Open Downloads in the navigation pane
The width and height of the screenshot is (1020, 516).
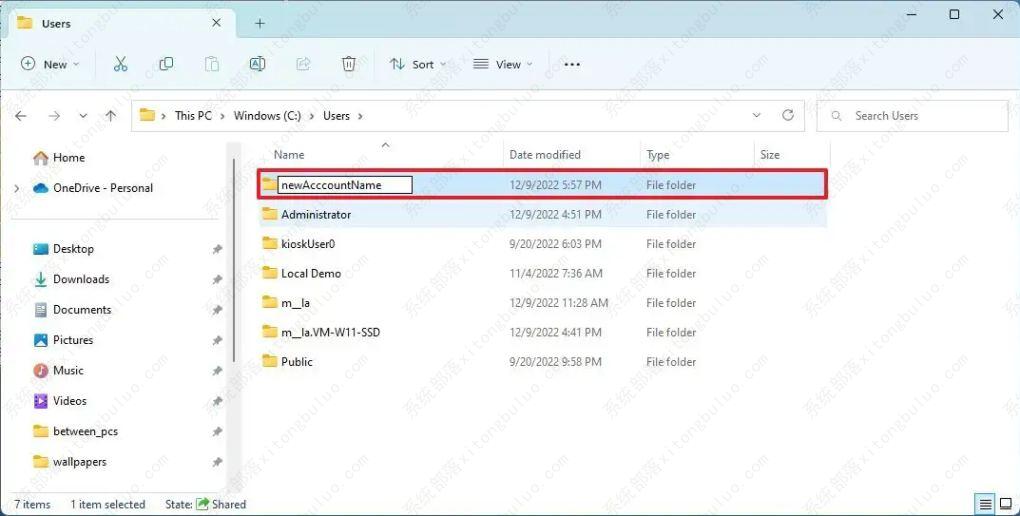coord(81,279)
